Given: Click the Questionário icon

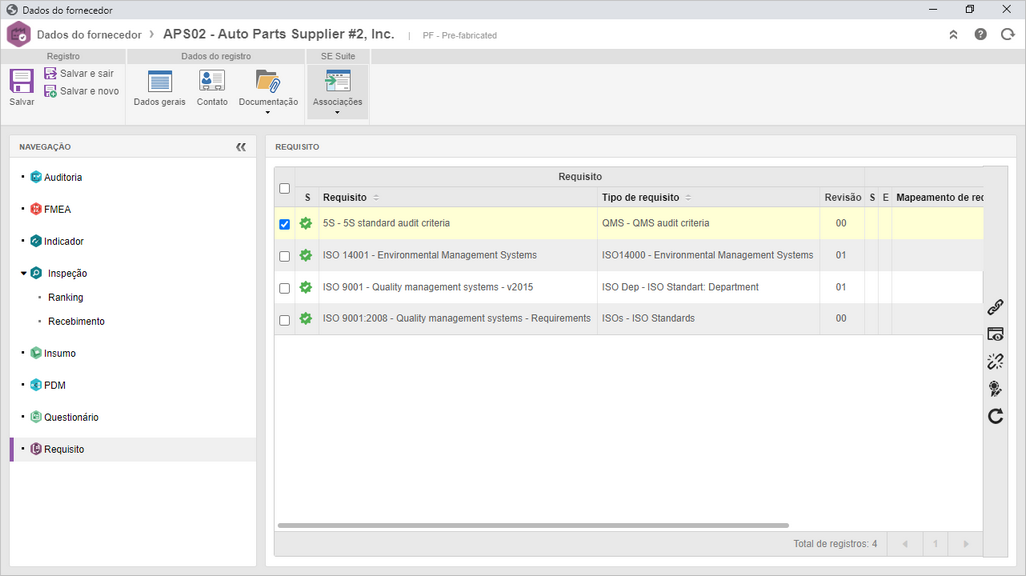Looking at the screenshot, I should 36,418.
